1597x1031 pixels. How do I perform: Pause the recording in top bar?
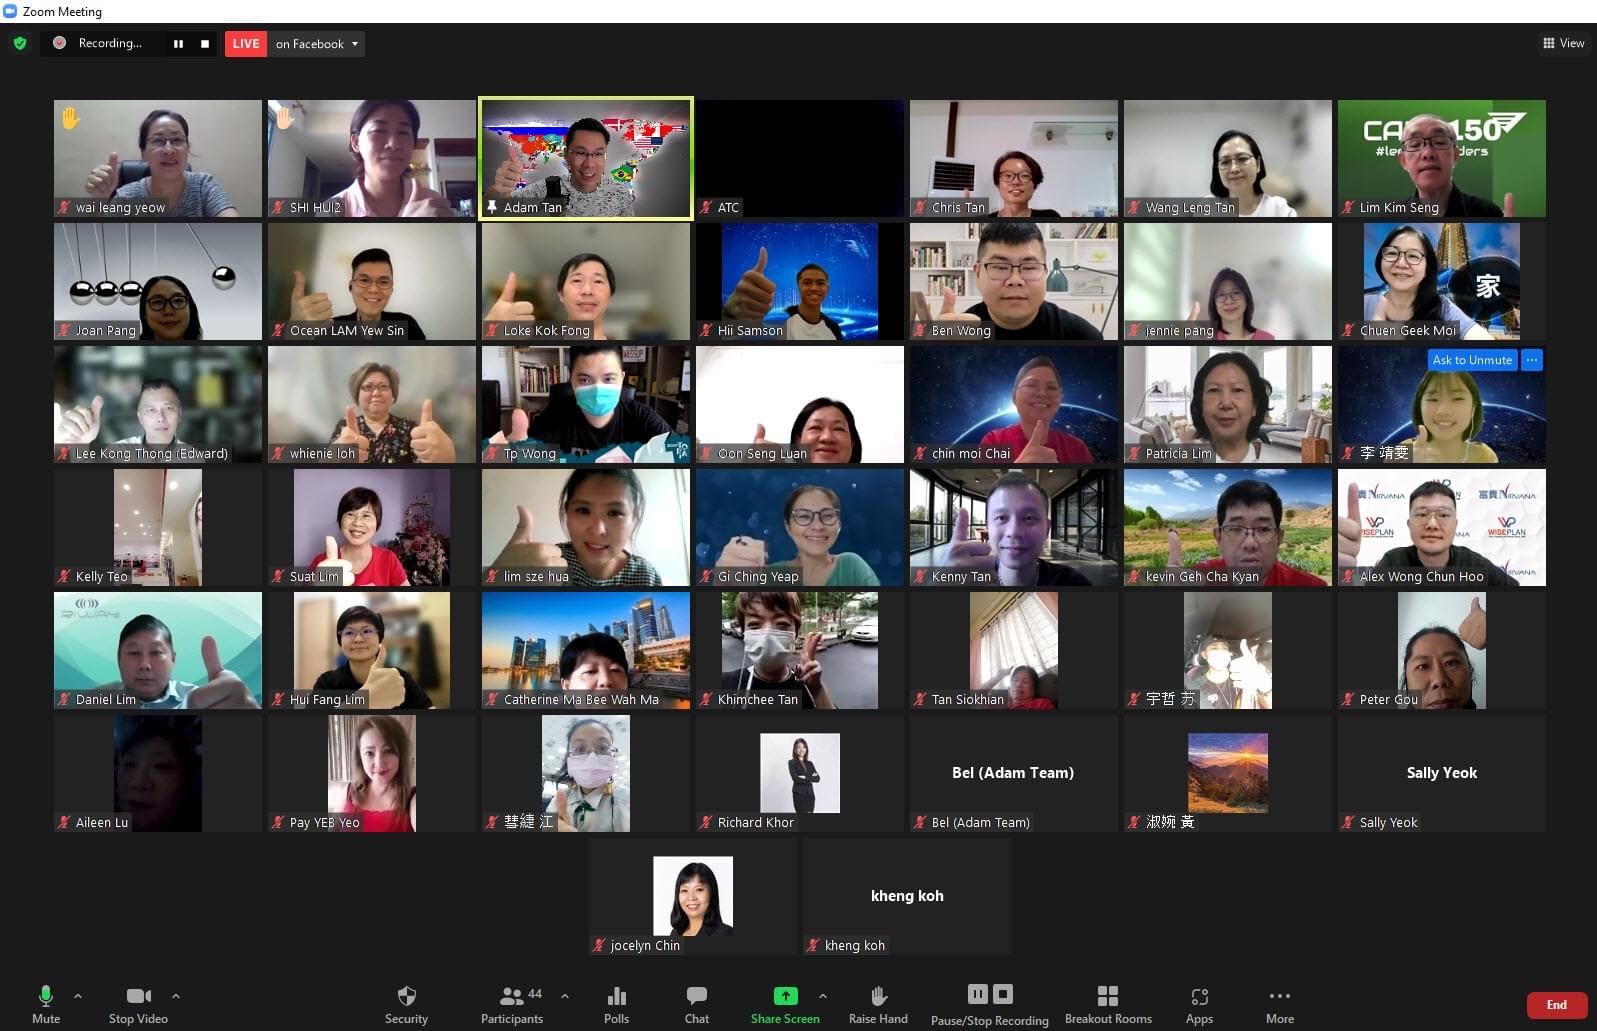point(178,44)
